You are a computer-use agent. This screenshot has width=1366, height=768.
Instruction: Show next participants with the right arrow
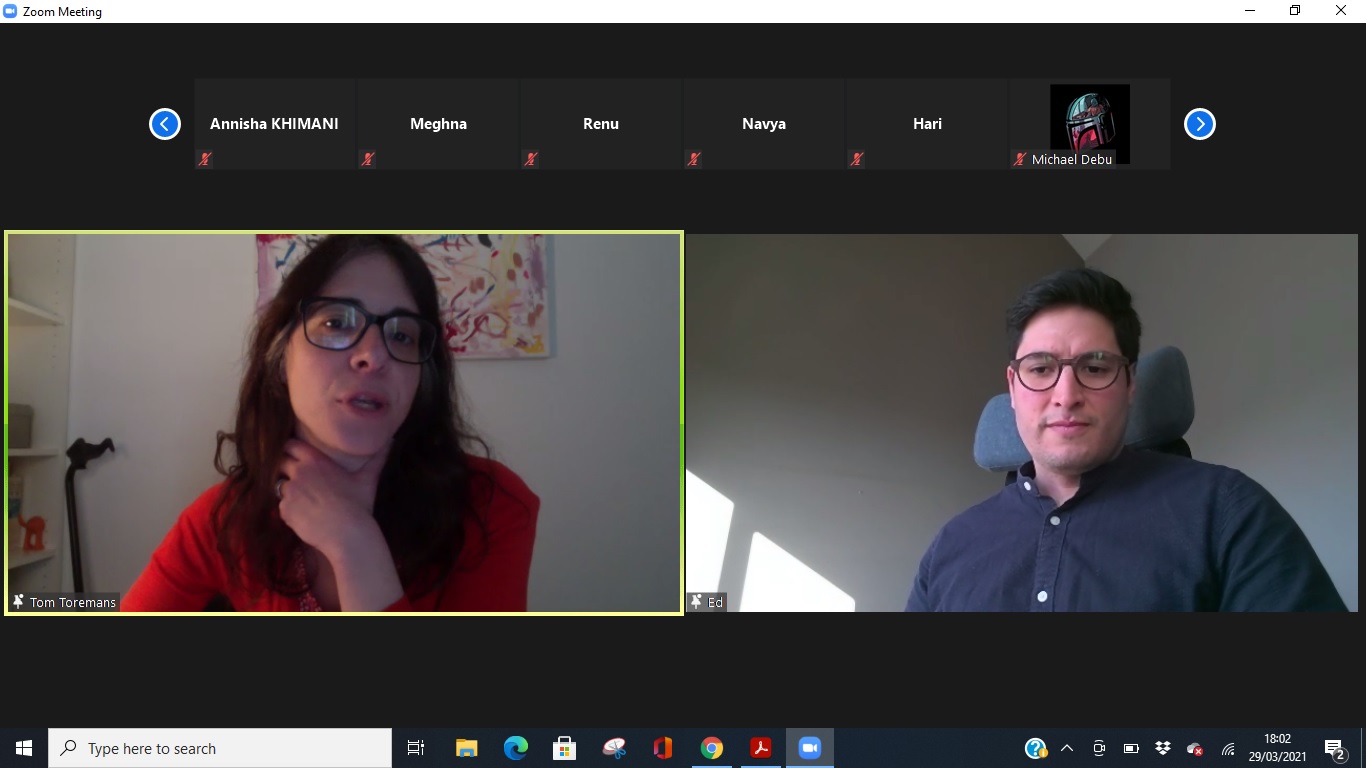tap(1199, 124)
